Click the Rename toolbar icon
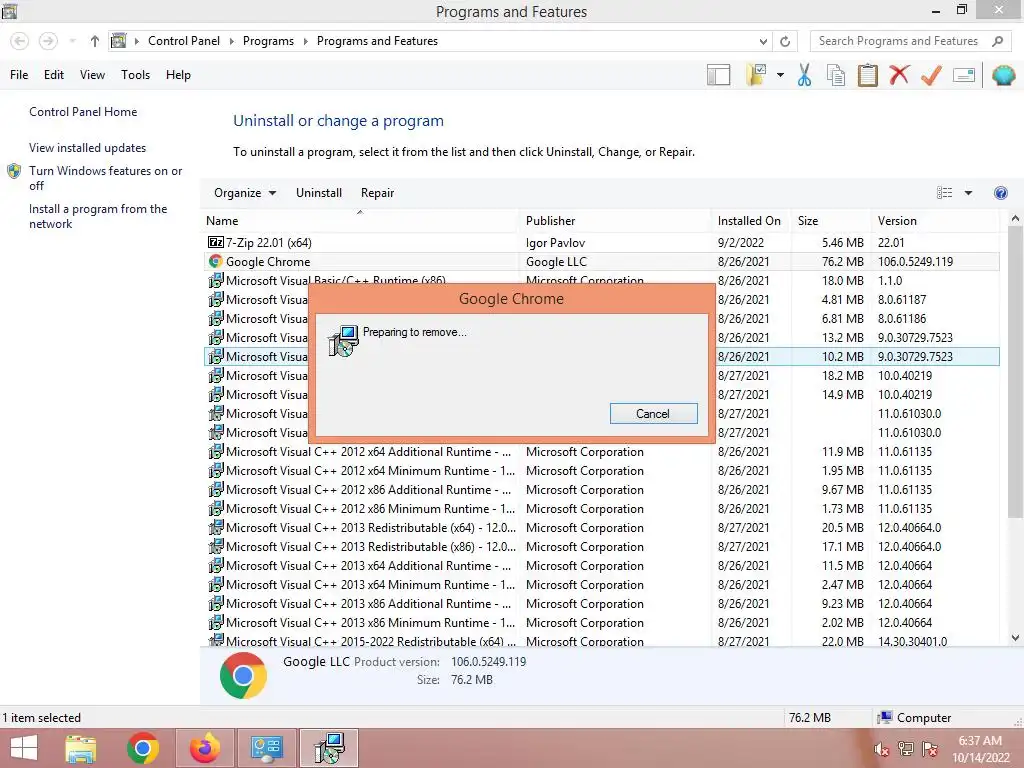 pos(964,75)
